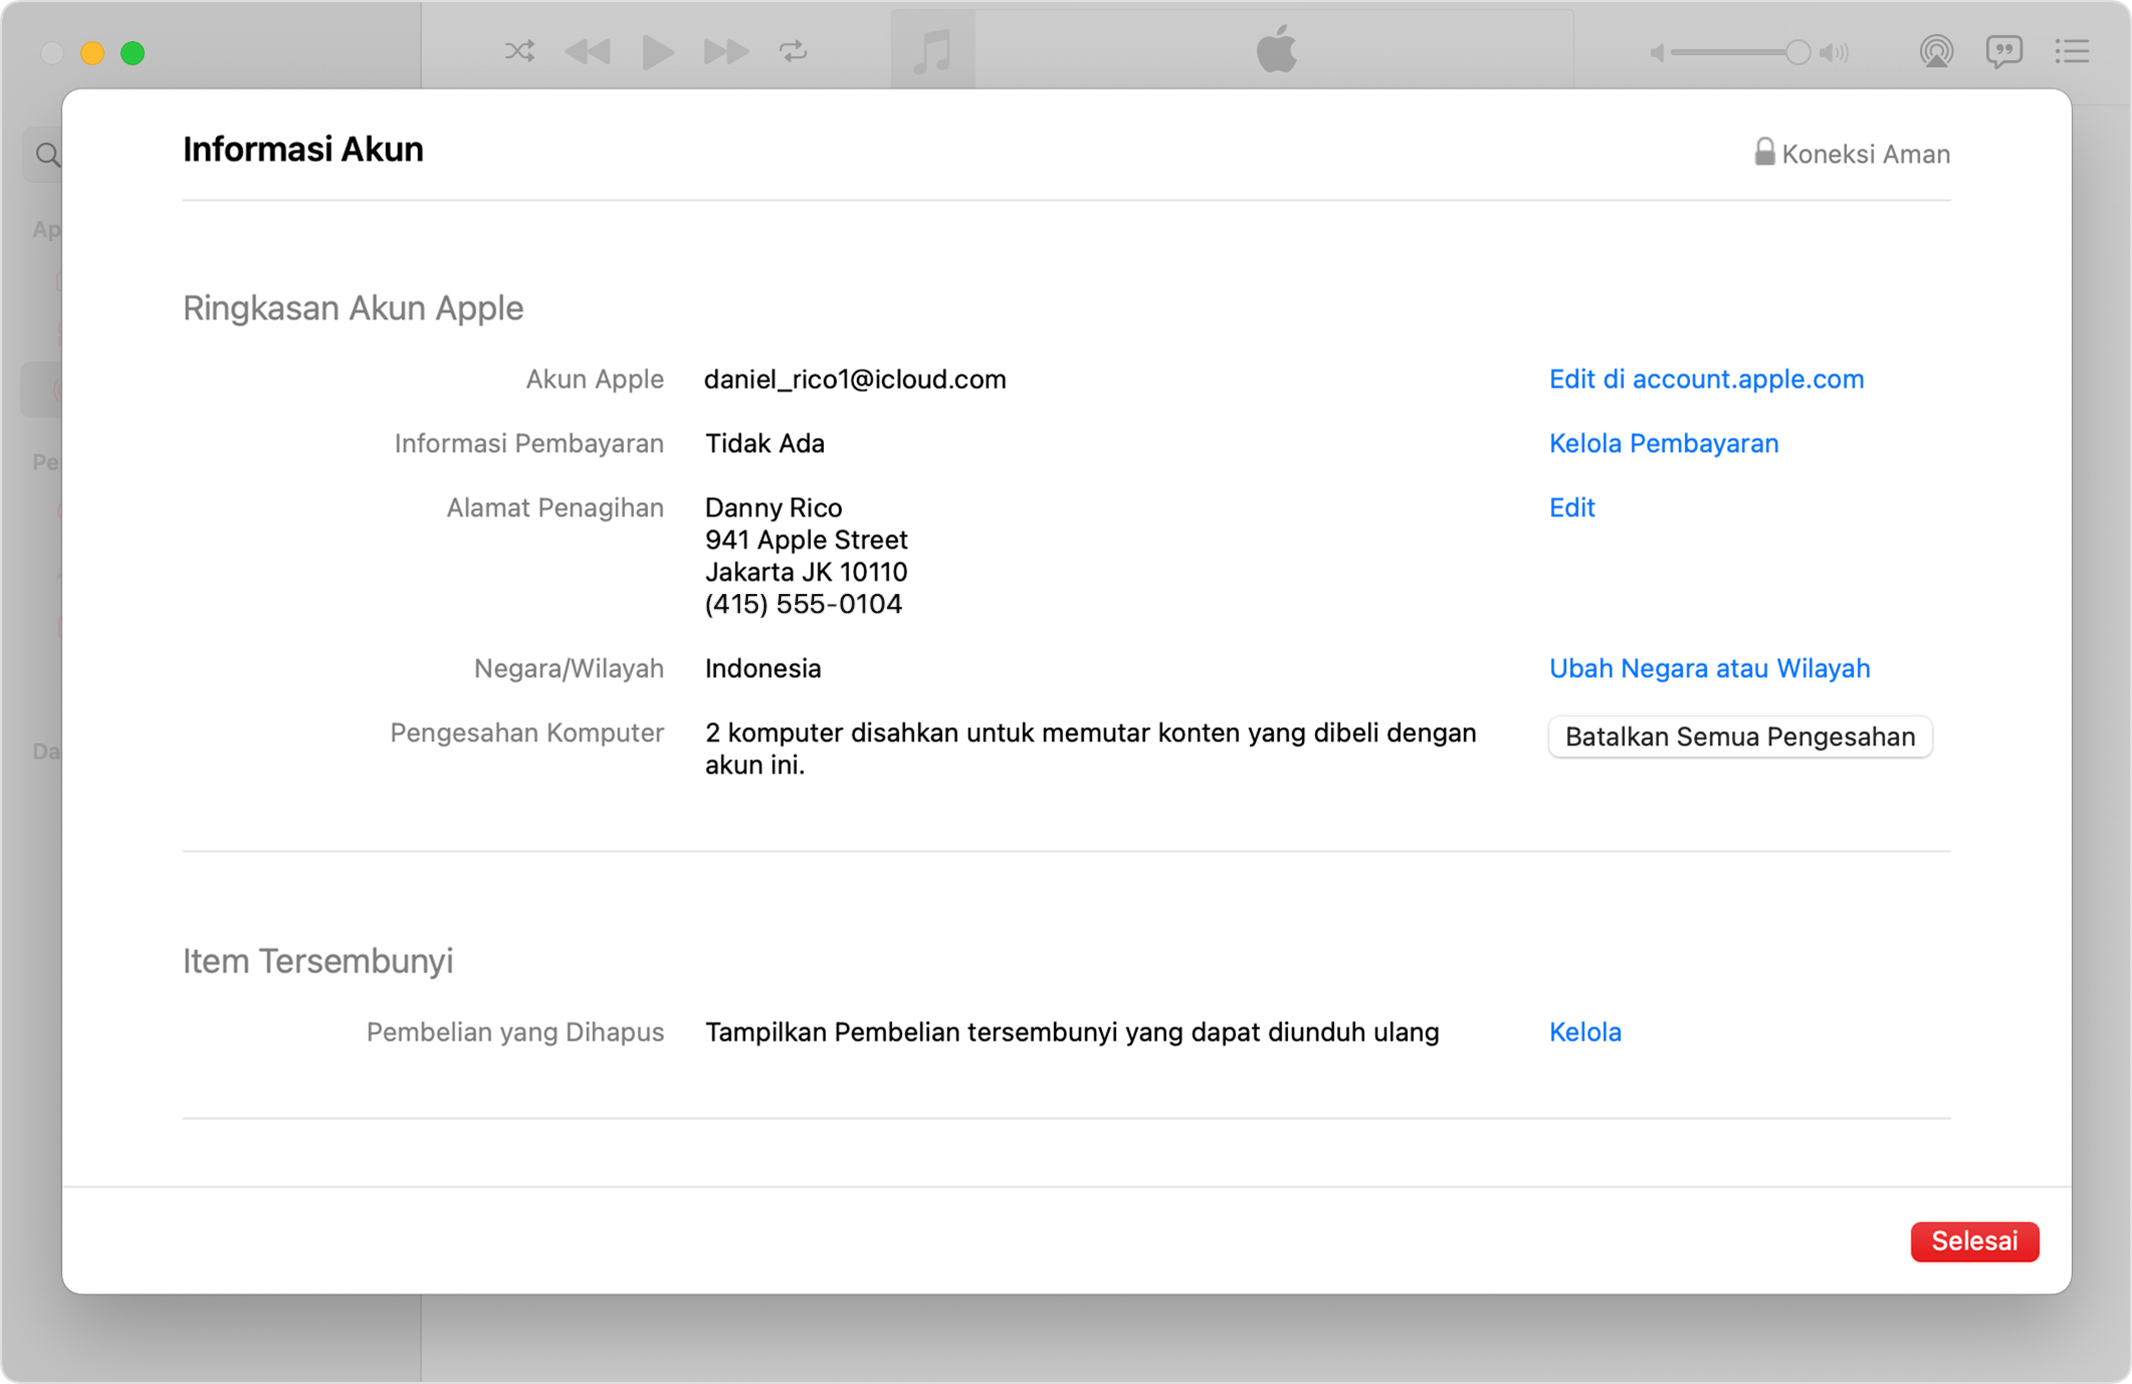Screen dimensions: 2132x1384
Task: Click the Alamat Penagihan label
Action: 555,507
